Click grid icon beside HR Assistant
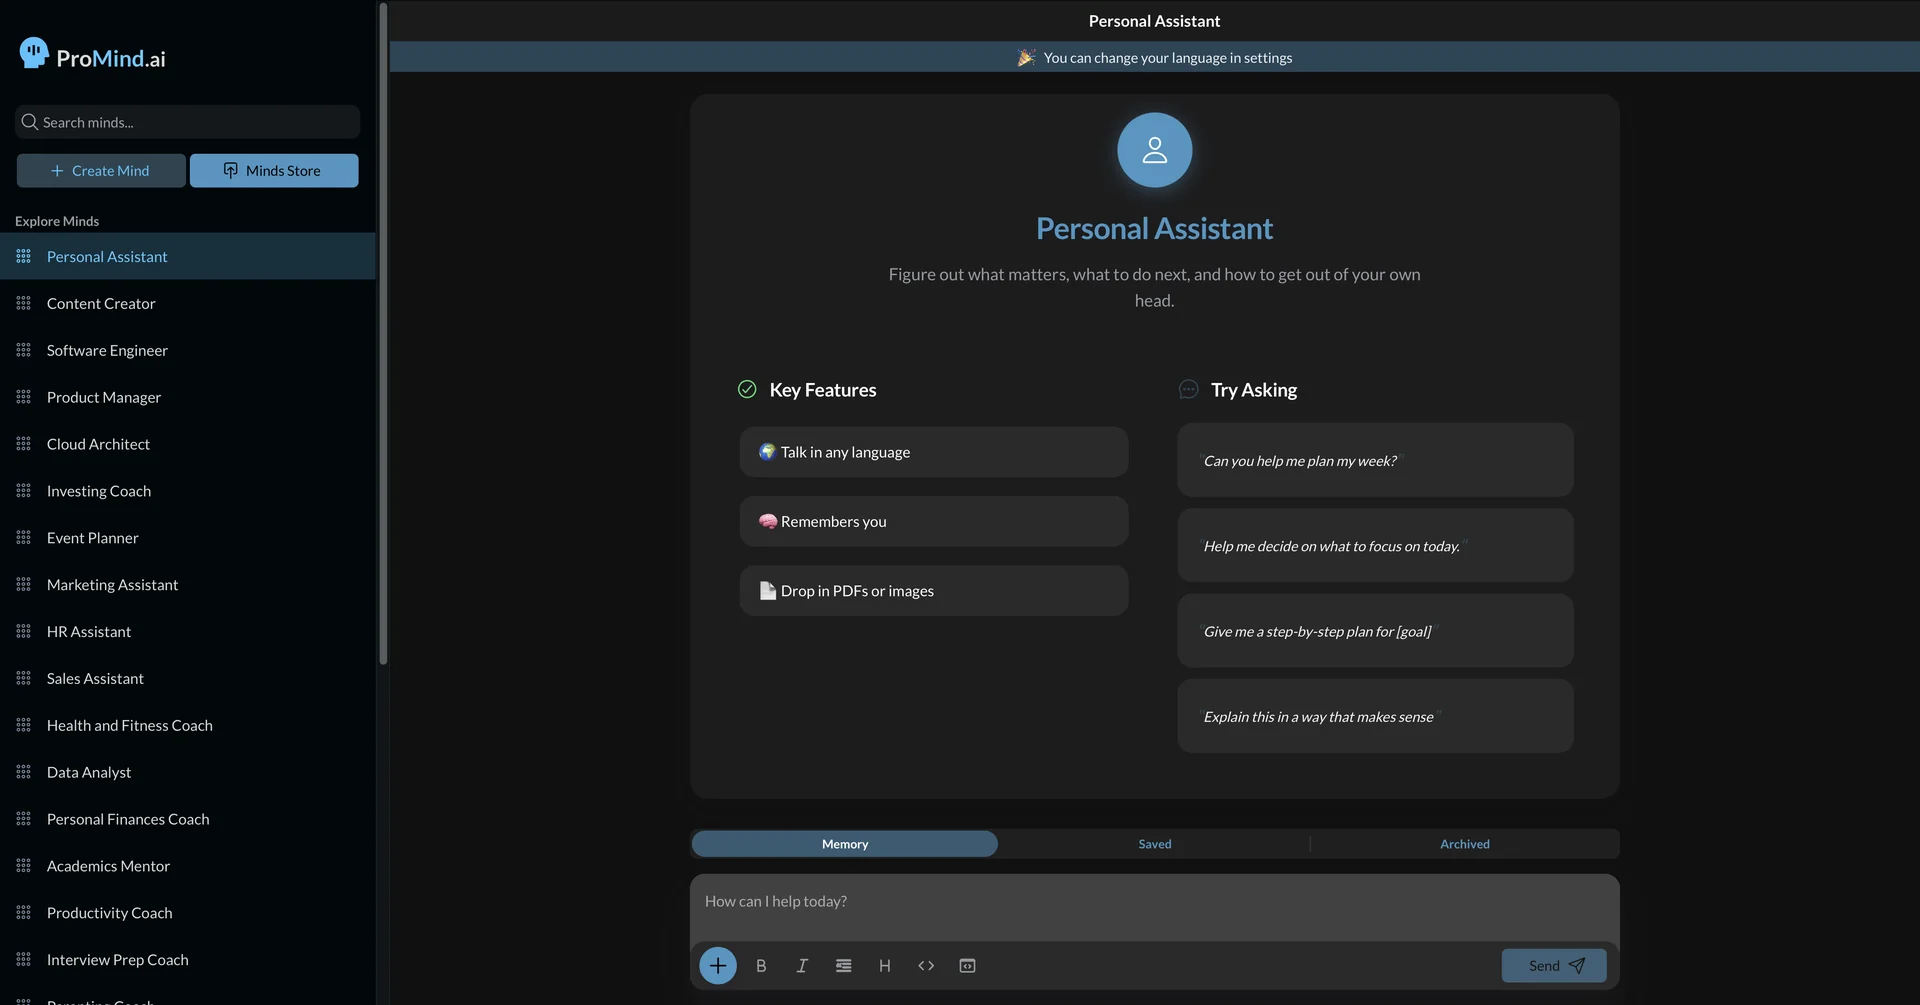Image resolution: width=1920 pixels, height=1005 pixels. [24, 632]
